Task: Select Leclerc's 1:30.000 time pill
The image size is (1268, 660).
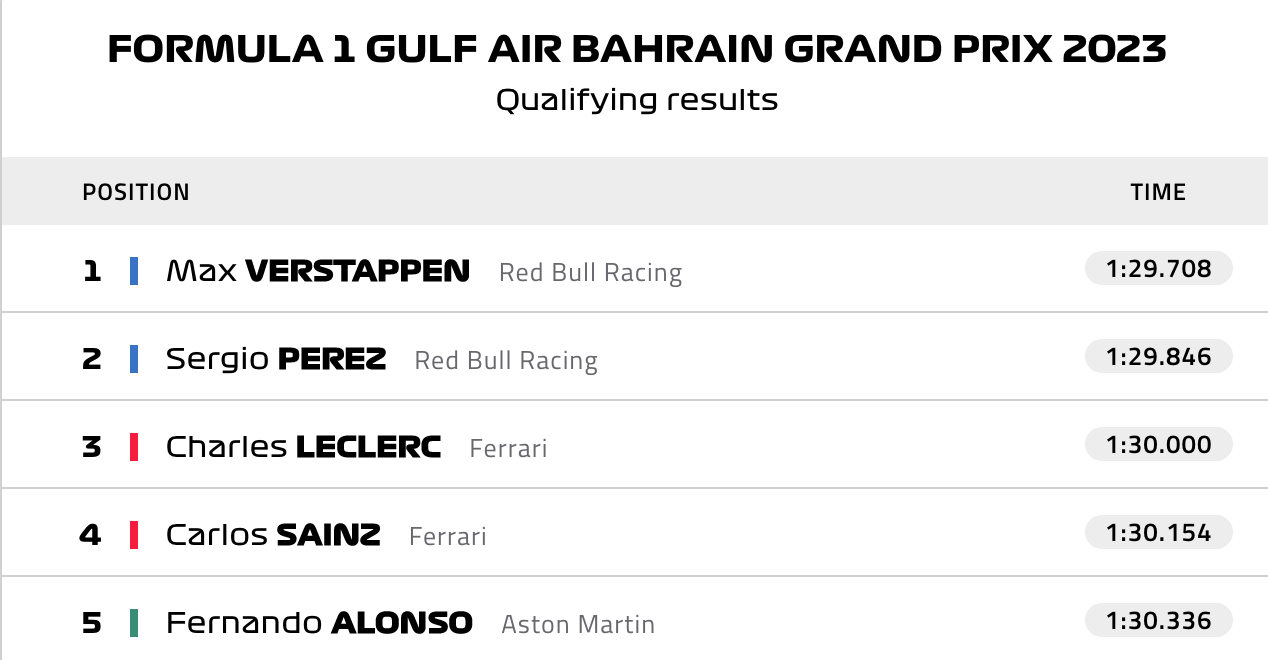Action: pyautogui.click(x=1158, y=445)
